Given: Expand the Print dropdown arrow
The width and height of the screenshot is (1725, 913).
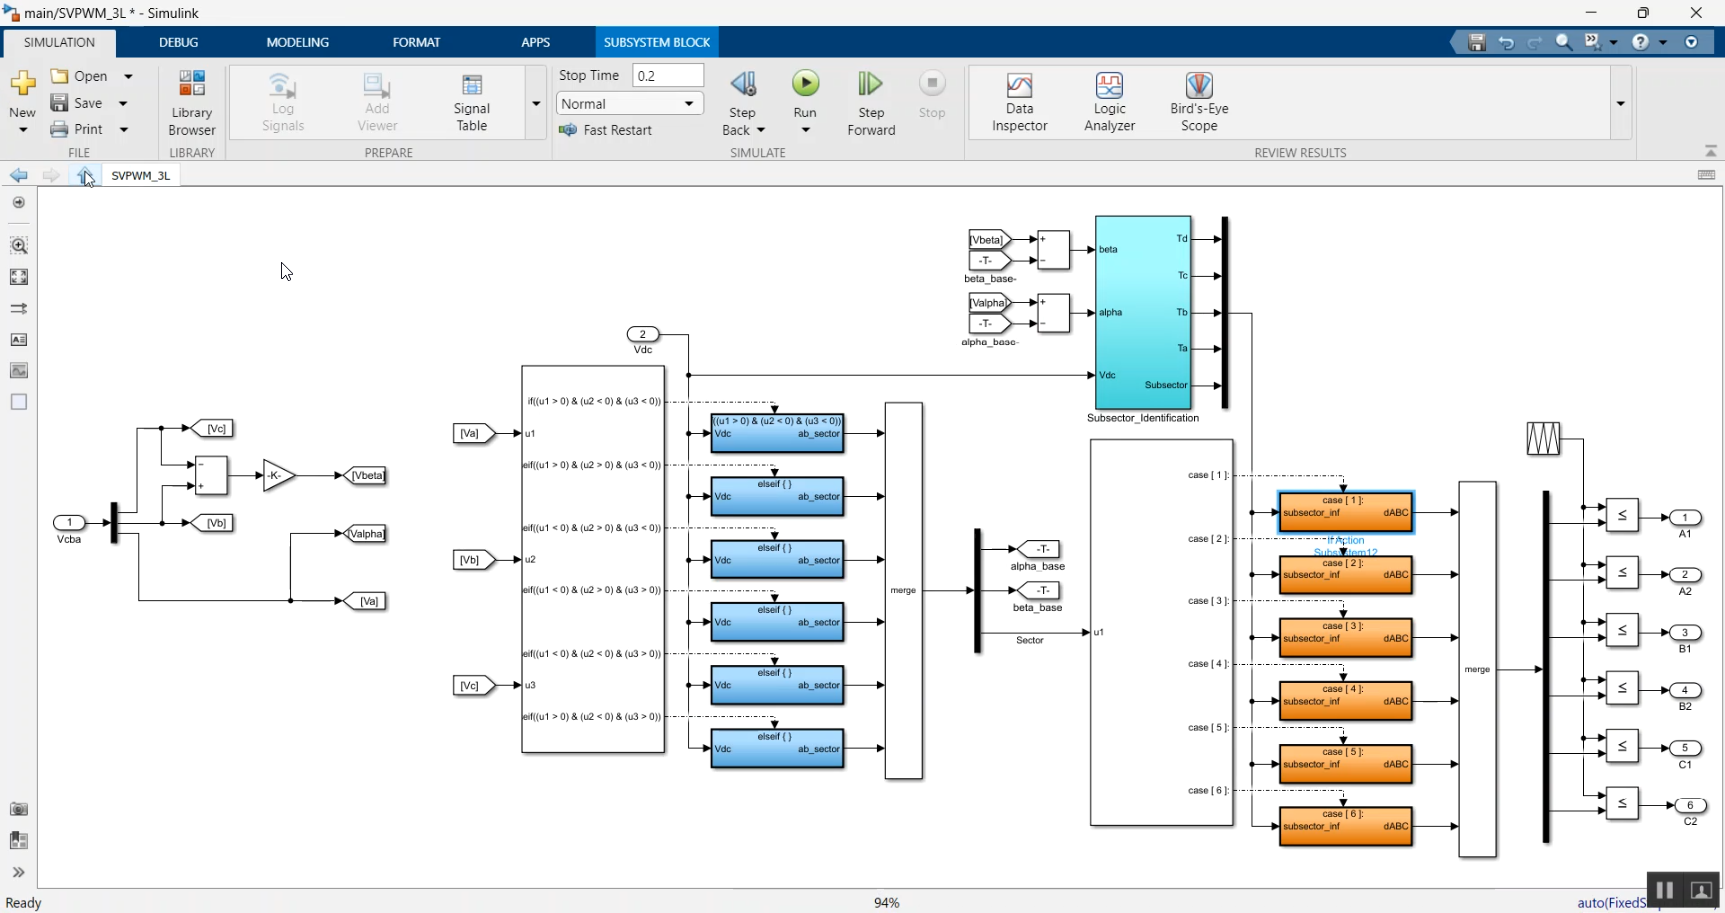Looking at the screenshot, I should click(x=124, y=129).
